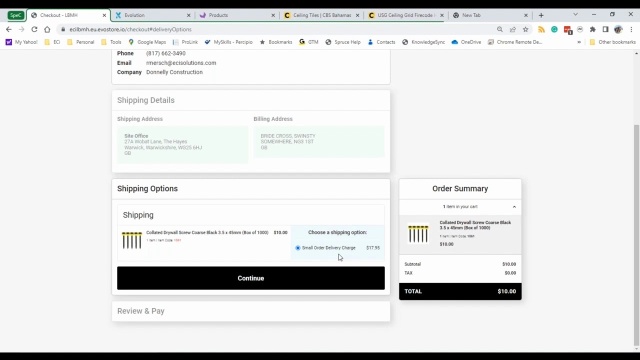640x360 pixels.
Task: Open the RSS feed extension
Action: click(541, 29)
